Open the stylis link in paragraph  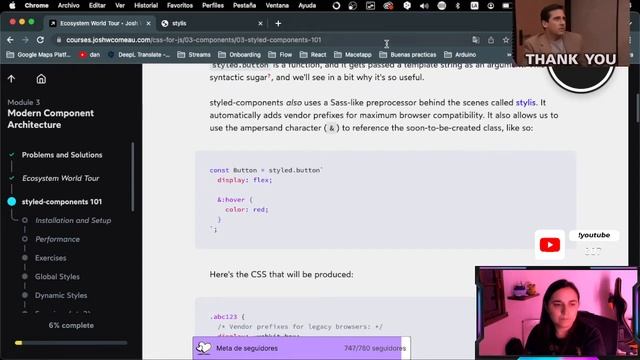525,102
